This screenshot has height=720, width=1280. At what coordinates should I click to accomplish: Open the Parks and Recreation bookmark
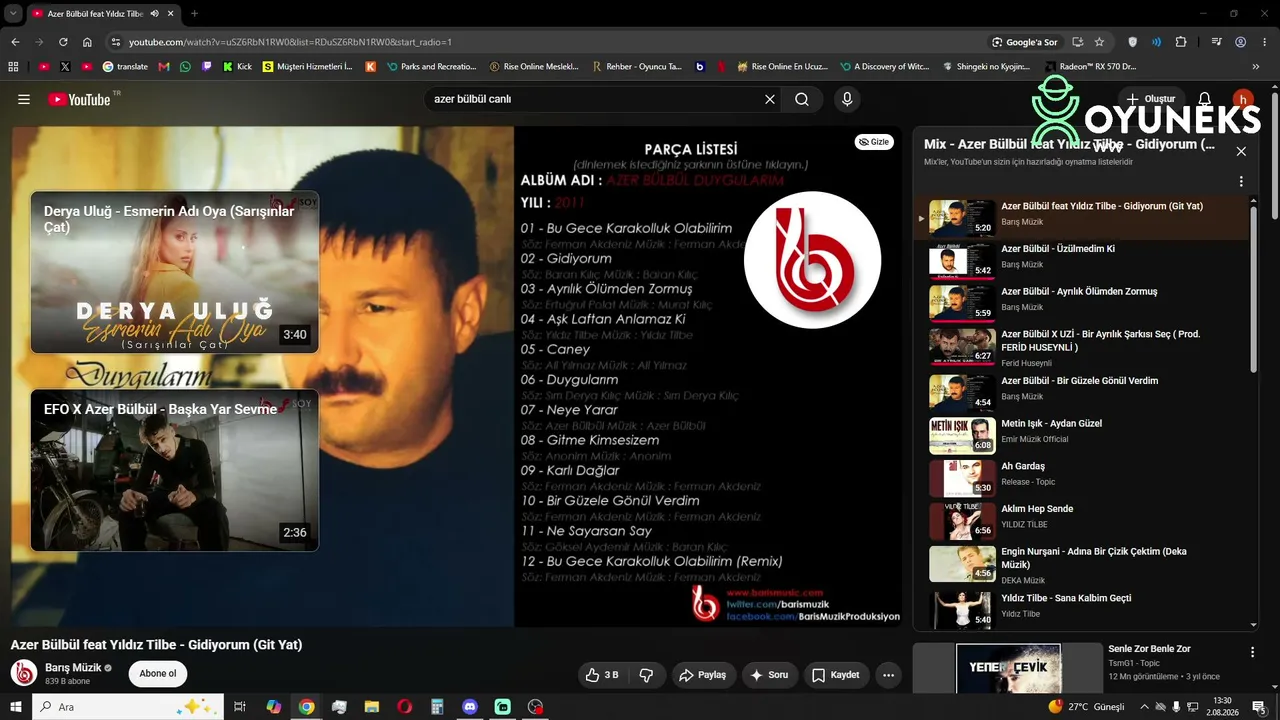click(431, 67)
